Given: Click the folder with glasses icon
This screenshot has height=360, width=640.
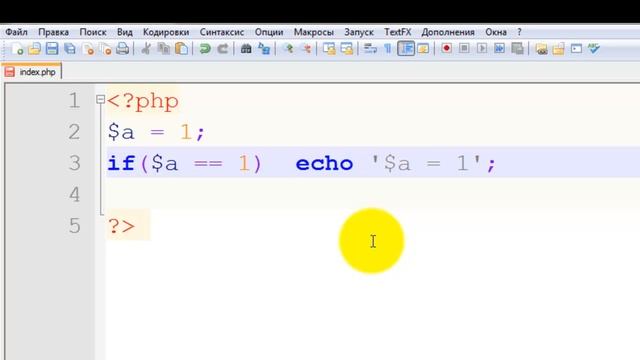Looking at the screenshot, I should (x=541, y=49).
